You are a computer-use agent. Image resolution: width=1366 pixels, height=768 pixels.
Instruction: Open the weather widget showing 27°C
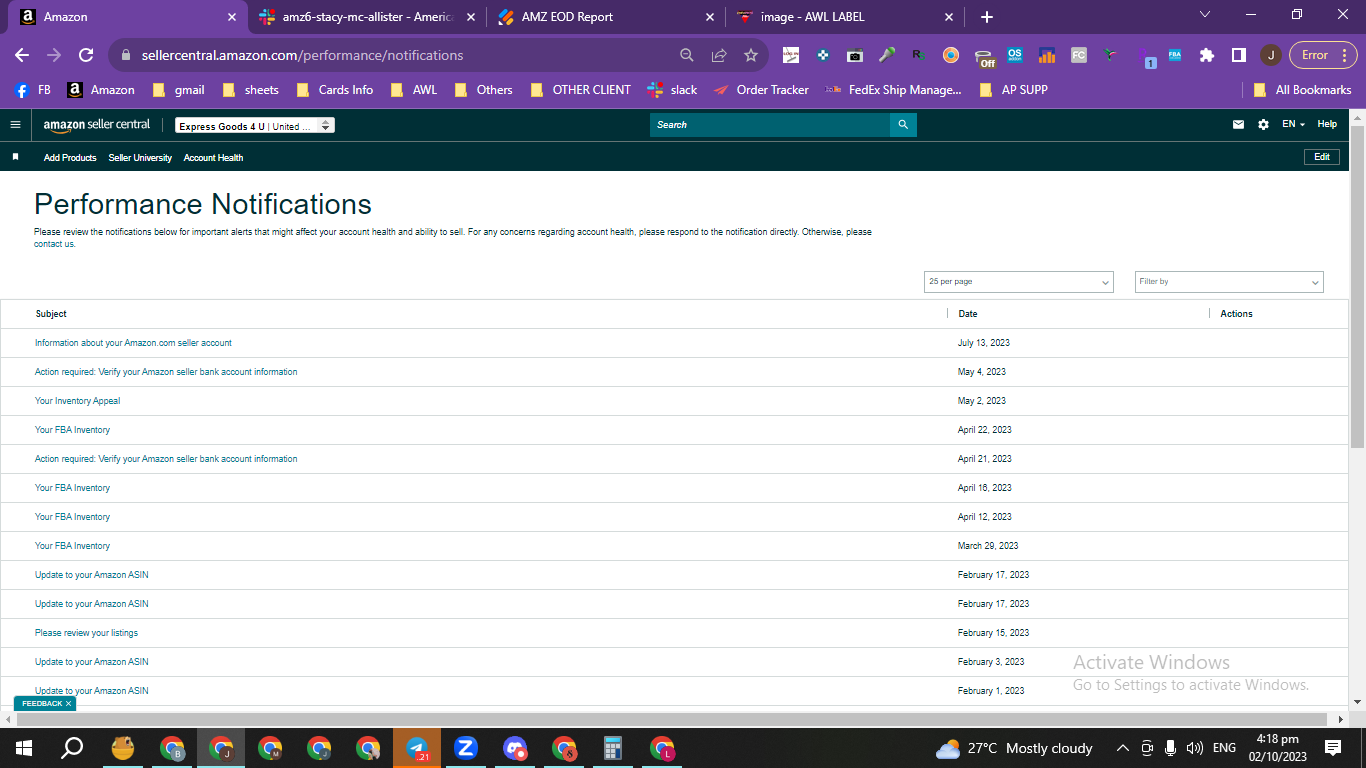click(x=1014, y=748)
